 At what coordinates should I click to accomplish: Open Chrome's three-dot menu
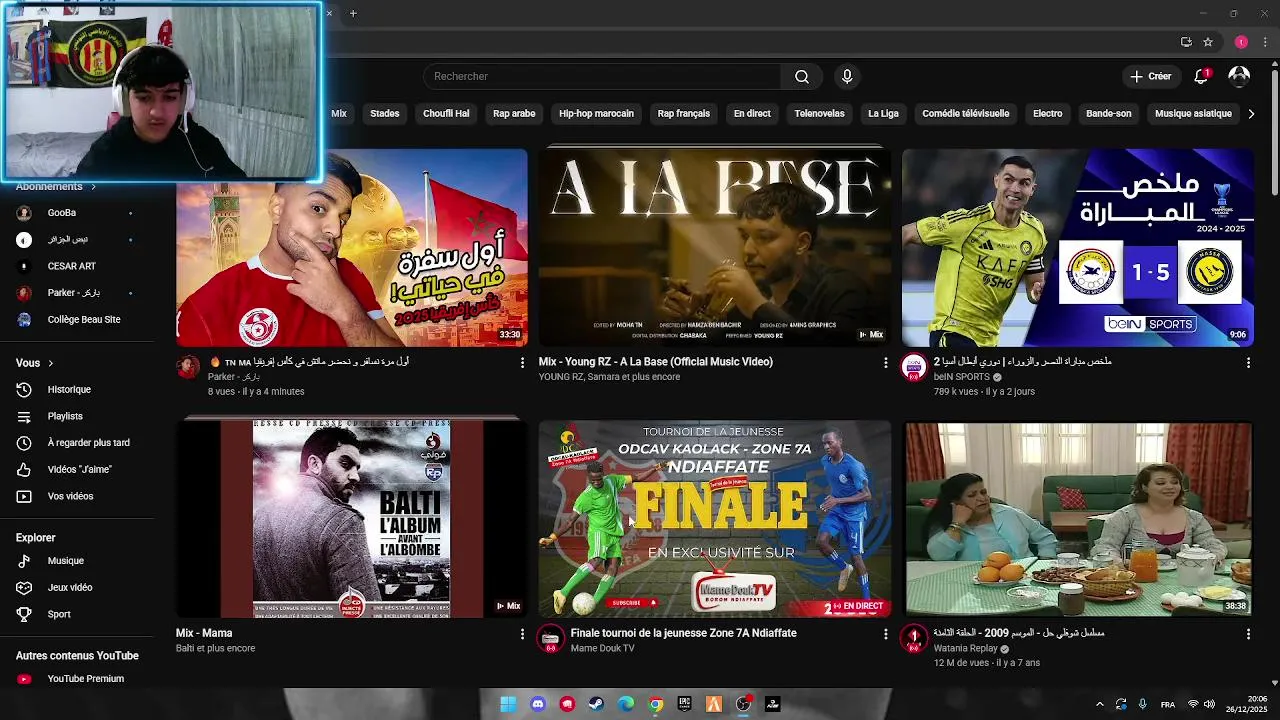1266,42
